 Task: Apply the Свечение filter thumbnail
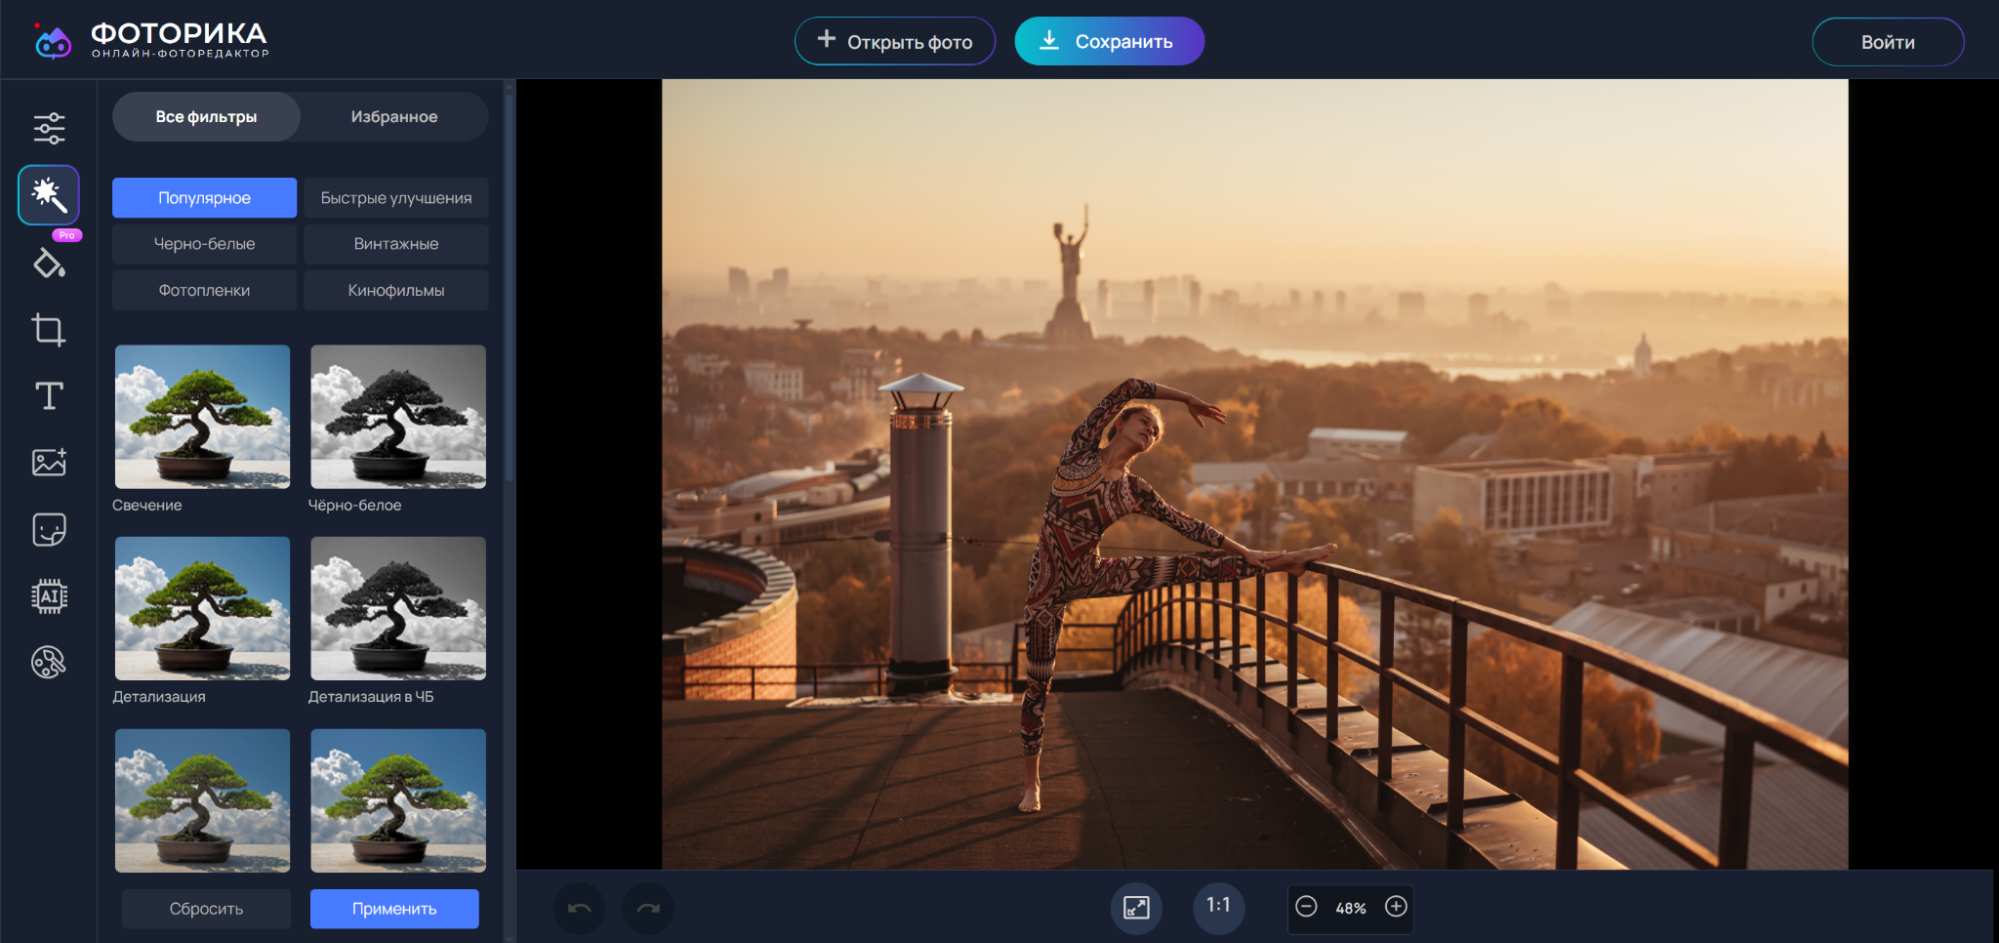(202, 417)
